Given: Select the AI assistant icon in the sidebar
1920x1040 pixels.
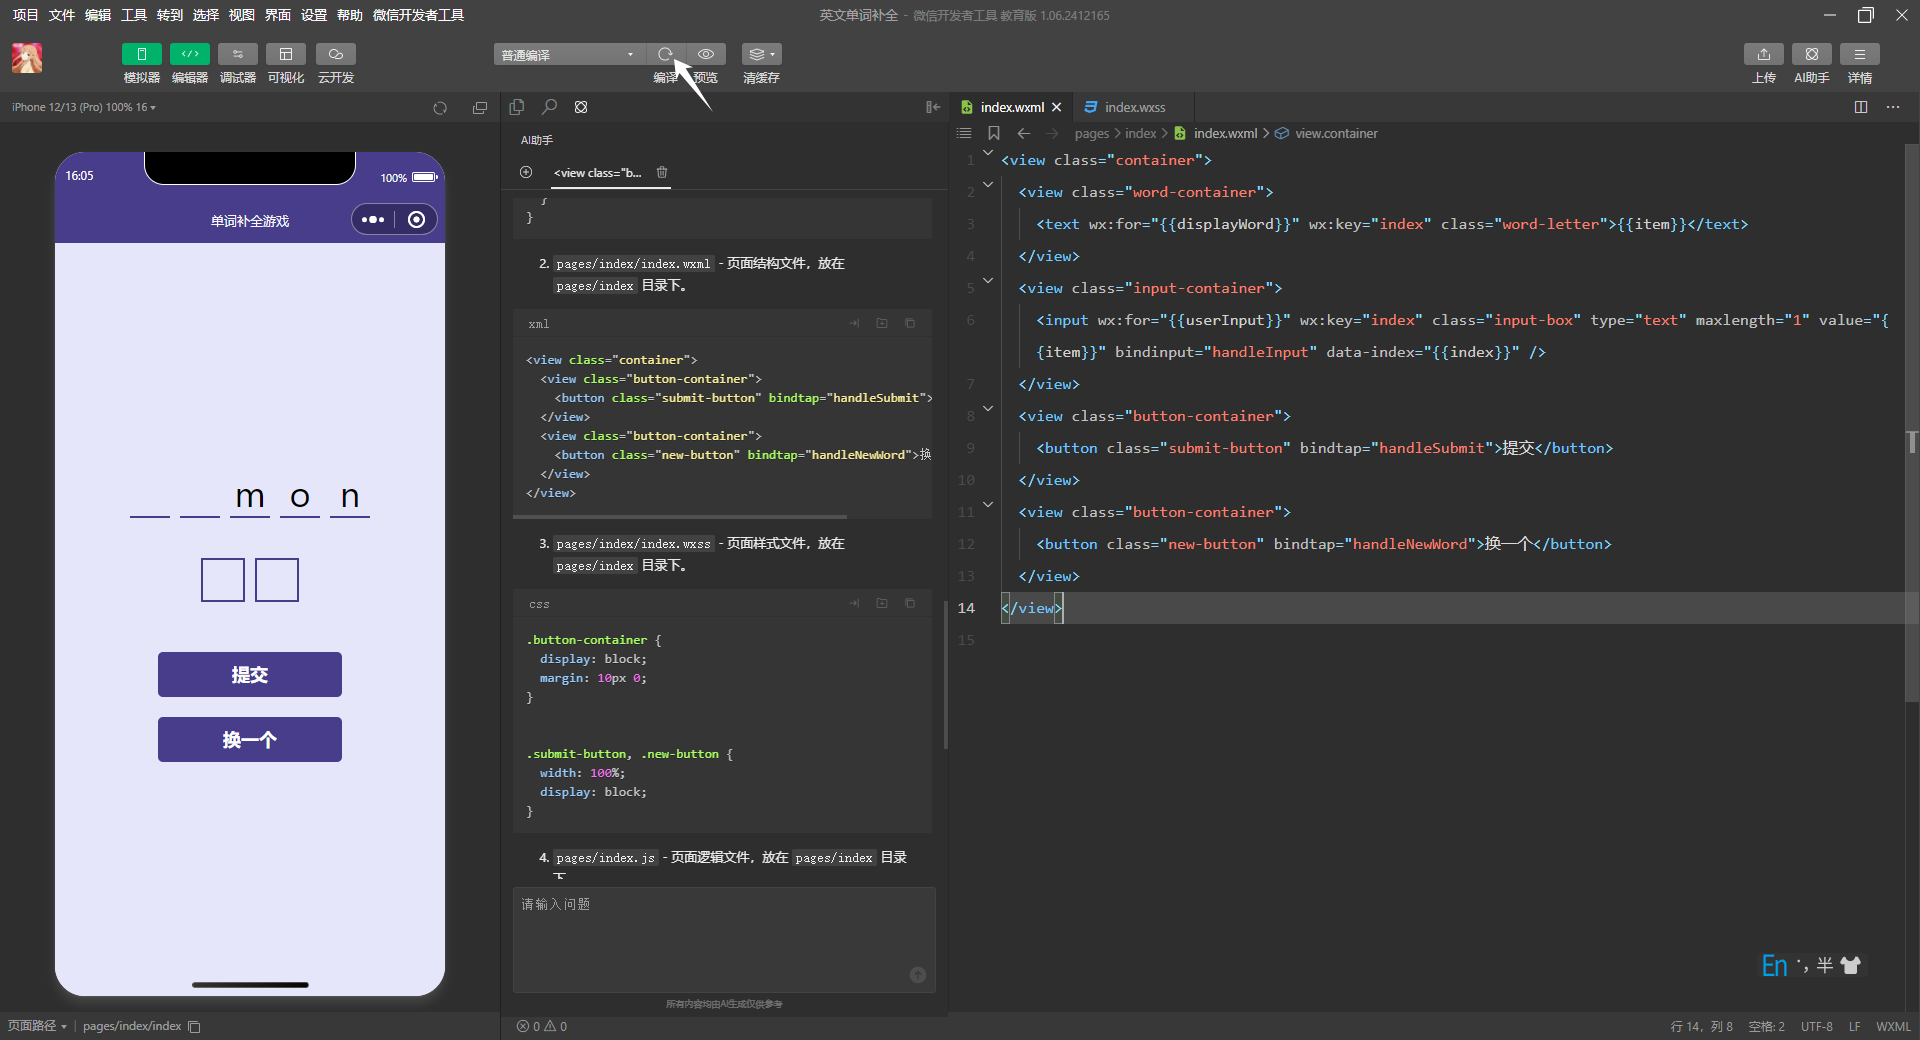Looking at the screenshot, I should (x=581, y=107).
